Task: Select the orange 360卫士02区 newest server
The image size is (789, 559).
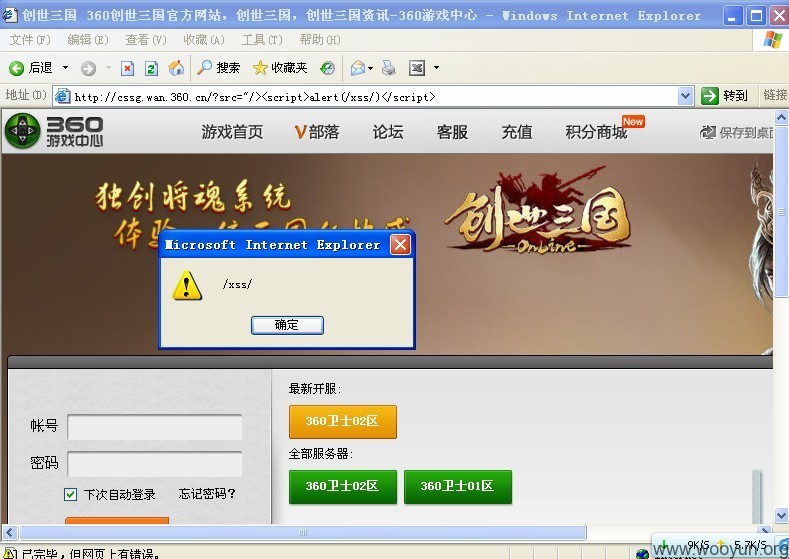Action: [343, 422]
